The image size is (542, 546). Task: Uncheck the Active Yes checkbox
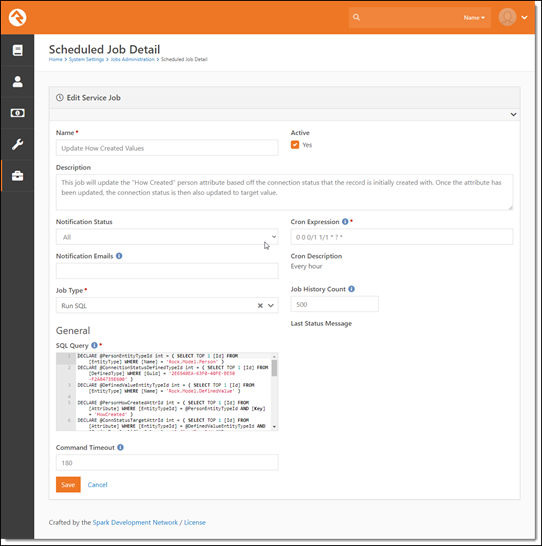pyautogui.click(x=295, y=145)
